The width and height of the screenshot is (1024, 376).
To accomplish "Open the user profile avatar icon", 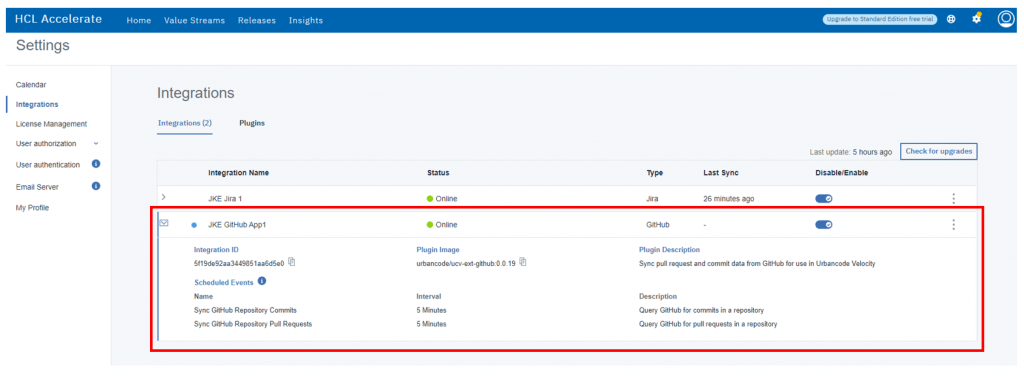I will coord(1006,19).
